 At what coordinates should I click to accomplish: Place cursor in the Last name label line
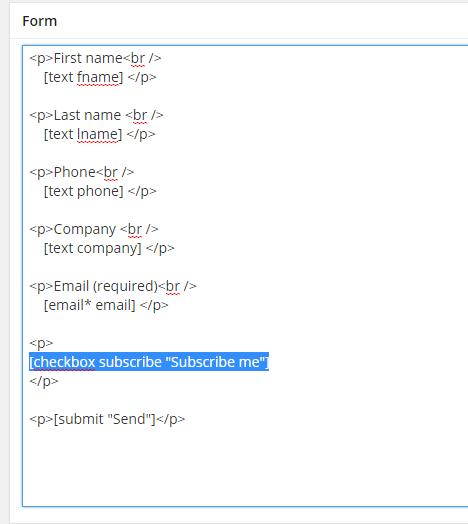coord(96,115)
